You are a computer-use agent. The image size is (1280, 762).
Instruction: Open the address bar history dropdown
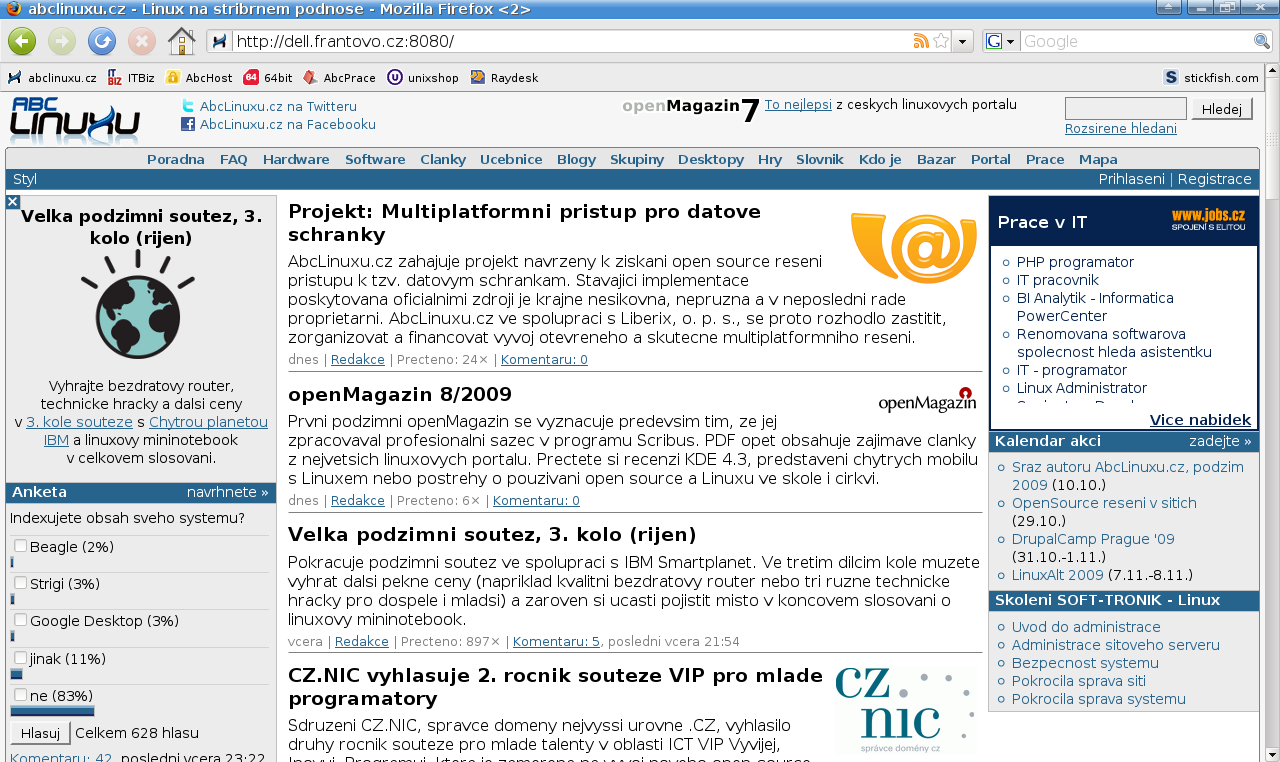pos(962,41)
